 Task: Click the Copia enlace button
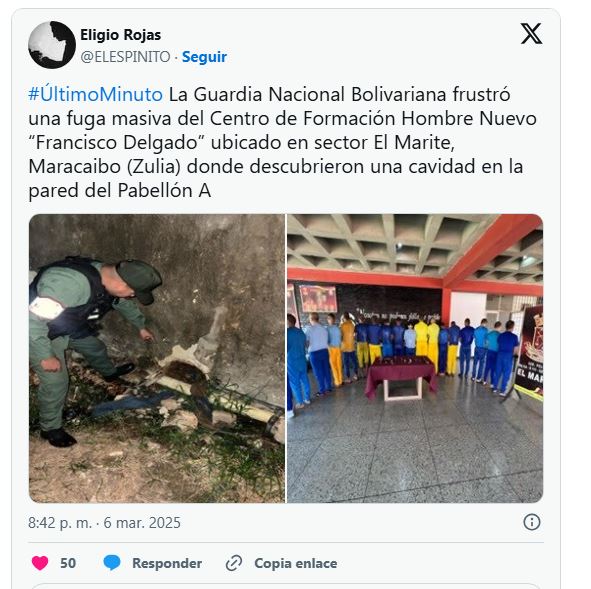(x=296, y=563)
